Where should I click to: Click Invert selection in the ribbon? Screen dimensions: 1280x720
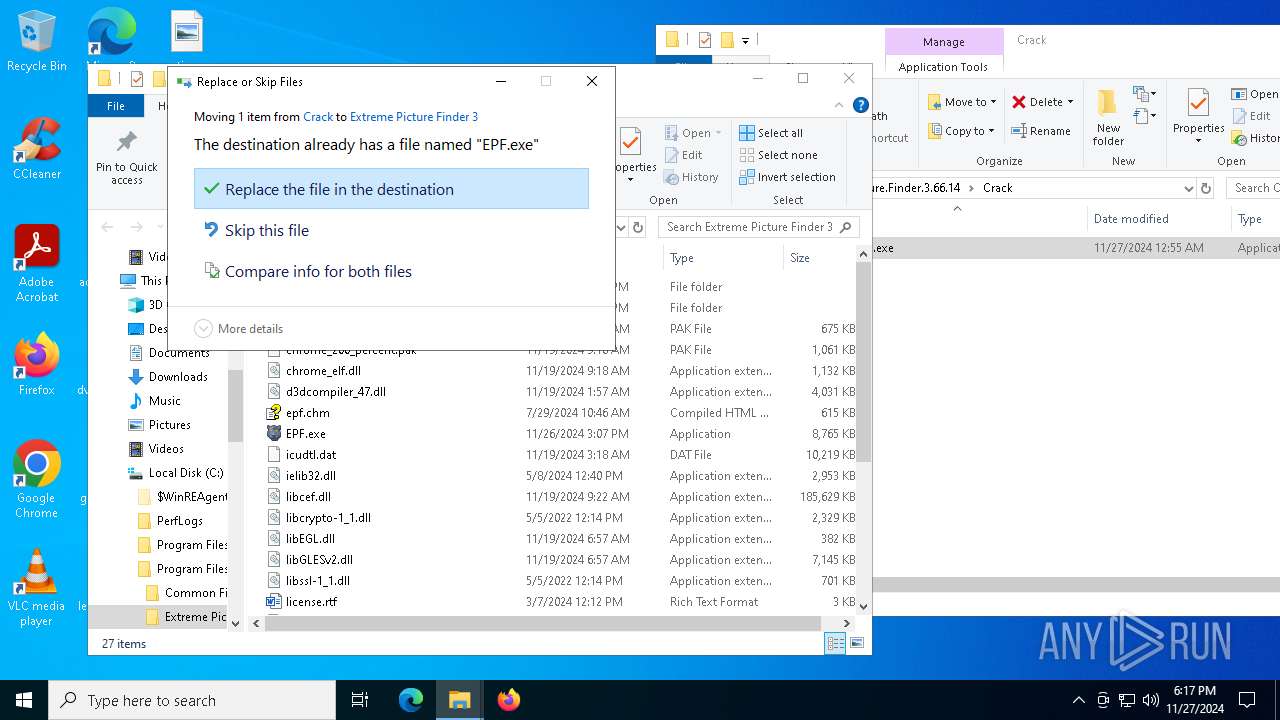pos(787,177)
